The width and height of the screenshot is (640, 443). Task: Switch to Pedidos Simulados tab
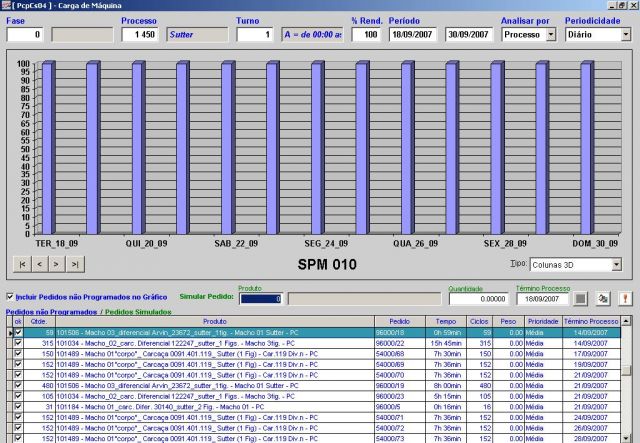coord(138,312)
